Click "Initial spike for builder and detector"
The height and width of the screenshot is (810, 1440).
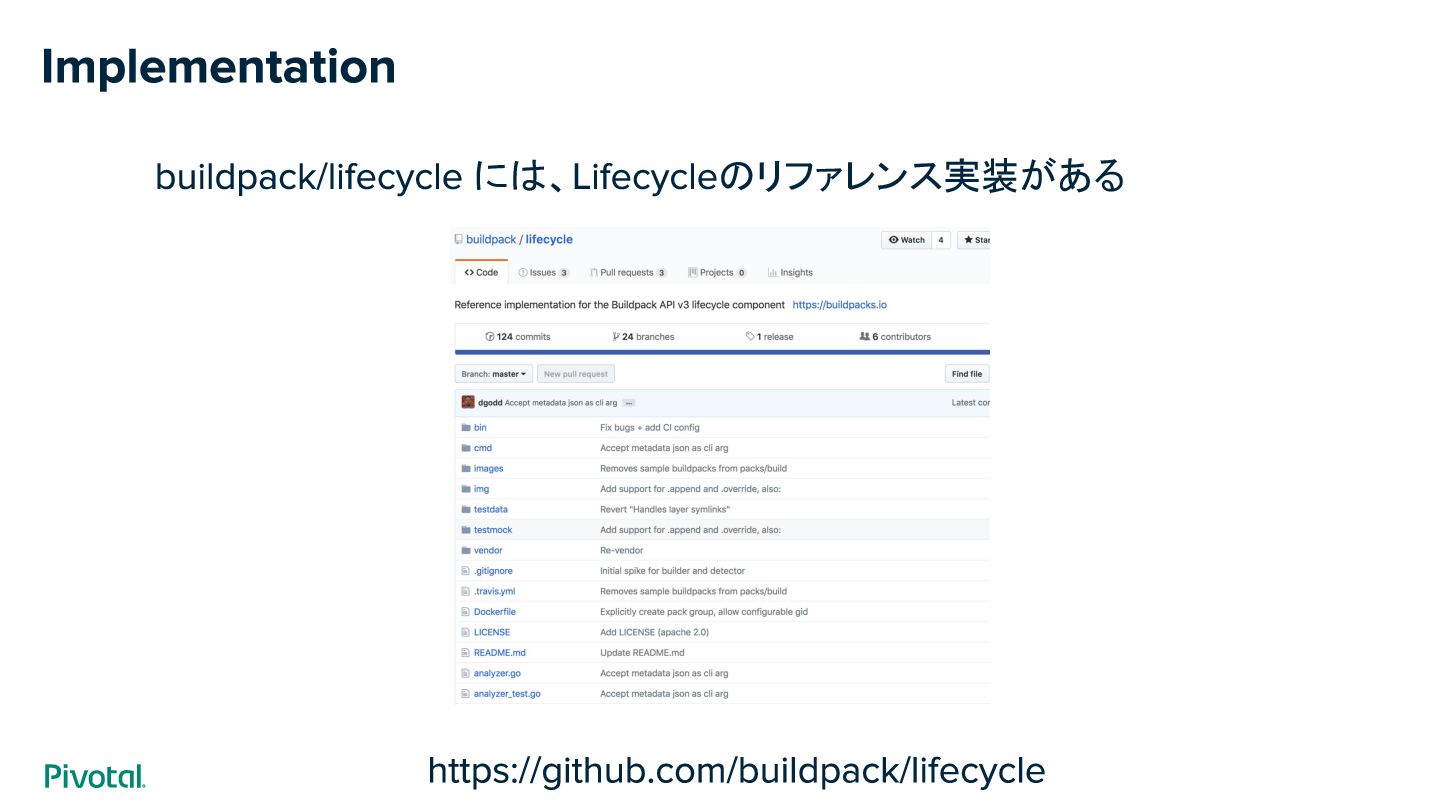click(672, 571)
